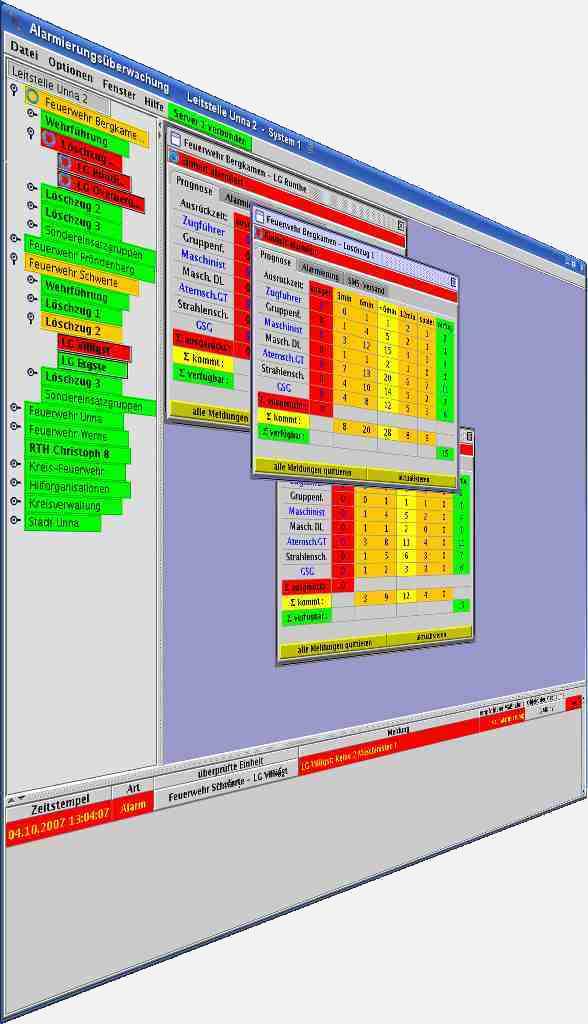The width and height of the screenshot is (588, 1024).
Task: Click the Alarm cell in the Art column
Action: pos(133,807)
